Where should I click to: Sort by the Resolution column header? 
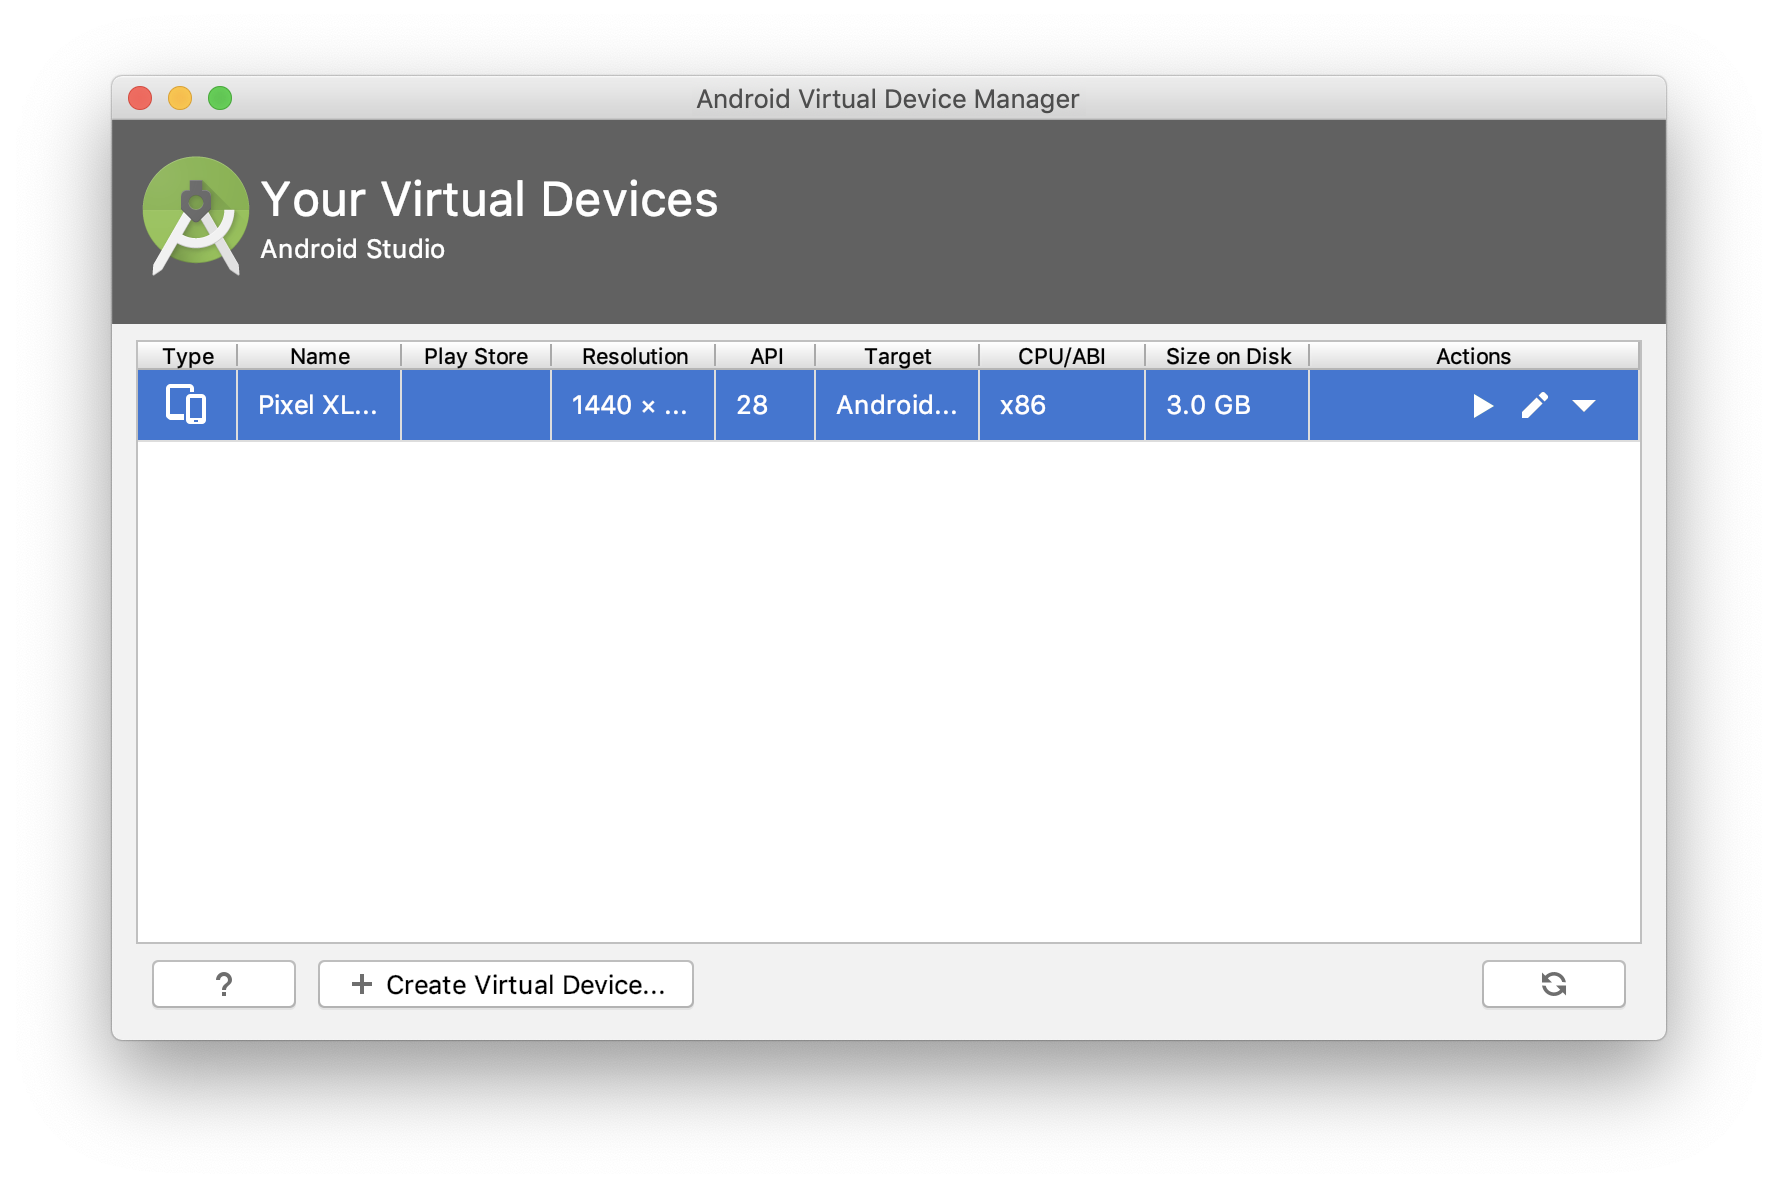(634, 356)
